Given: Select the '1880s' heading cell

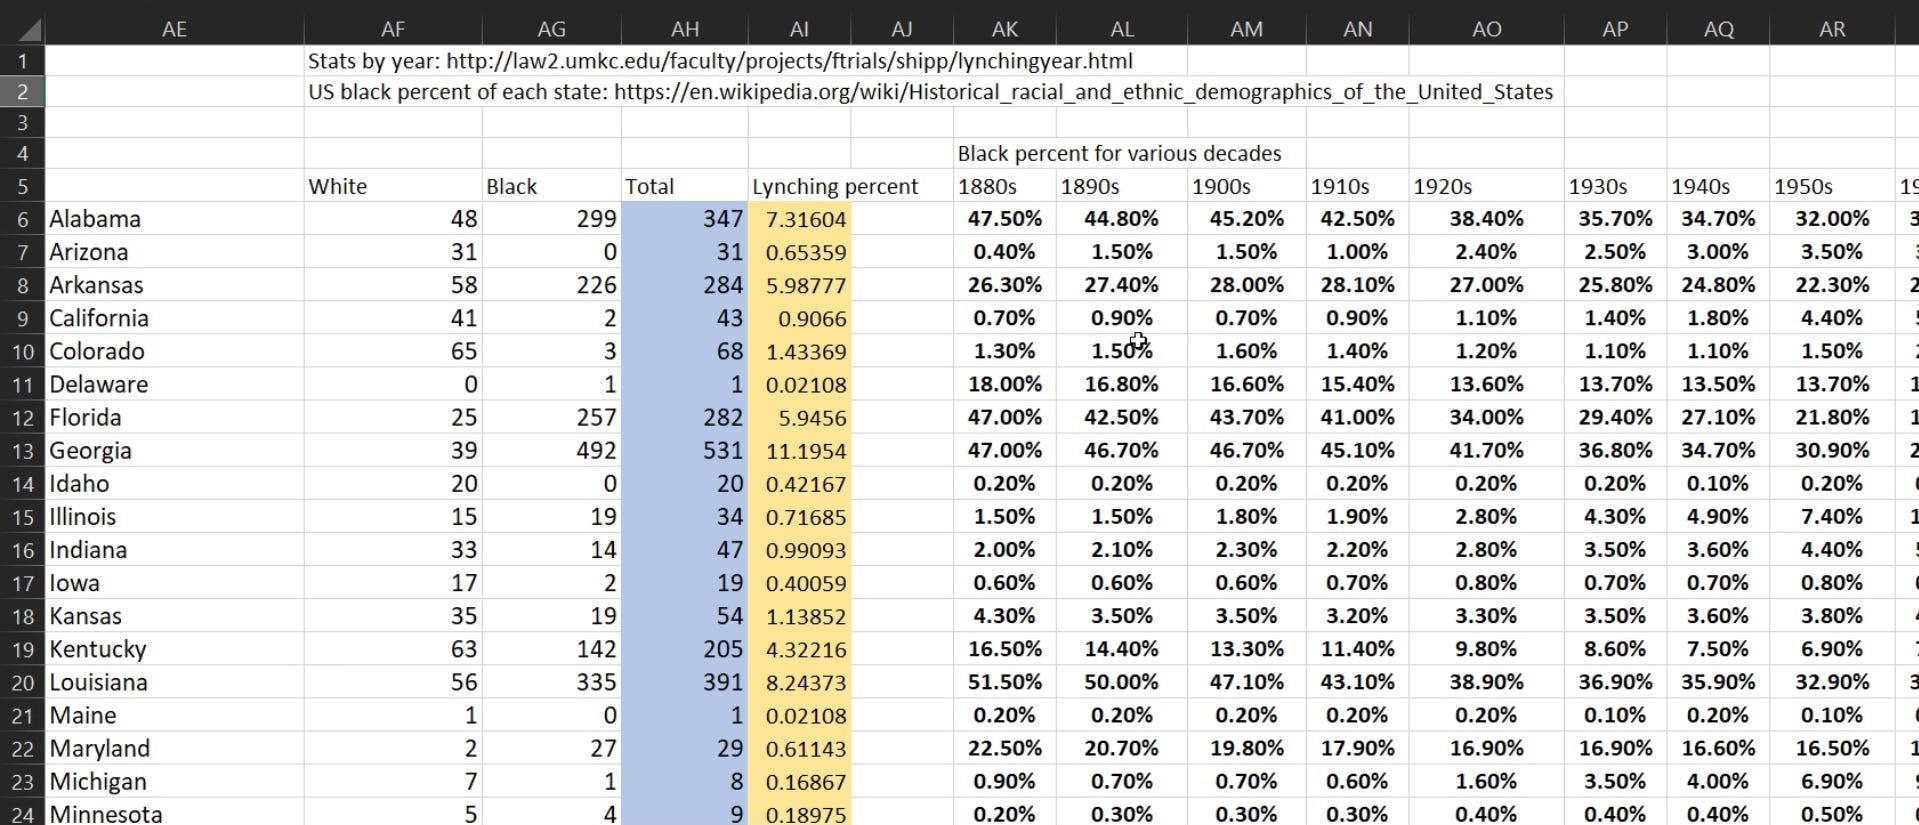Looking at the screenshot, I should point(1005,186).
